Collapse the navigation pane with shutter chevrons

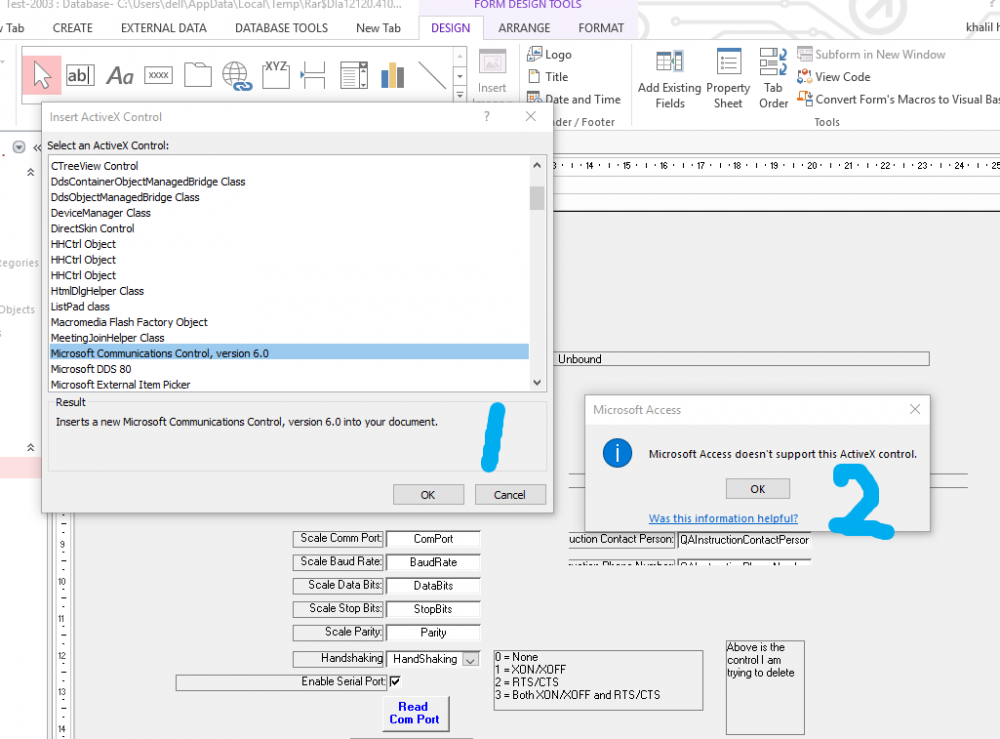37,147
